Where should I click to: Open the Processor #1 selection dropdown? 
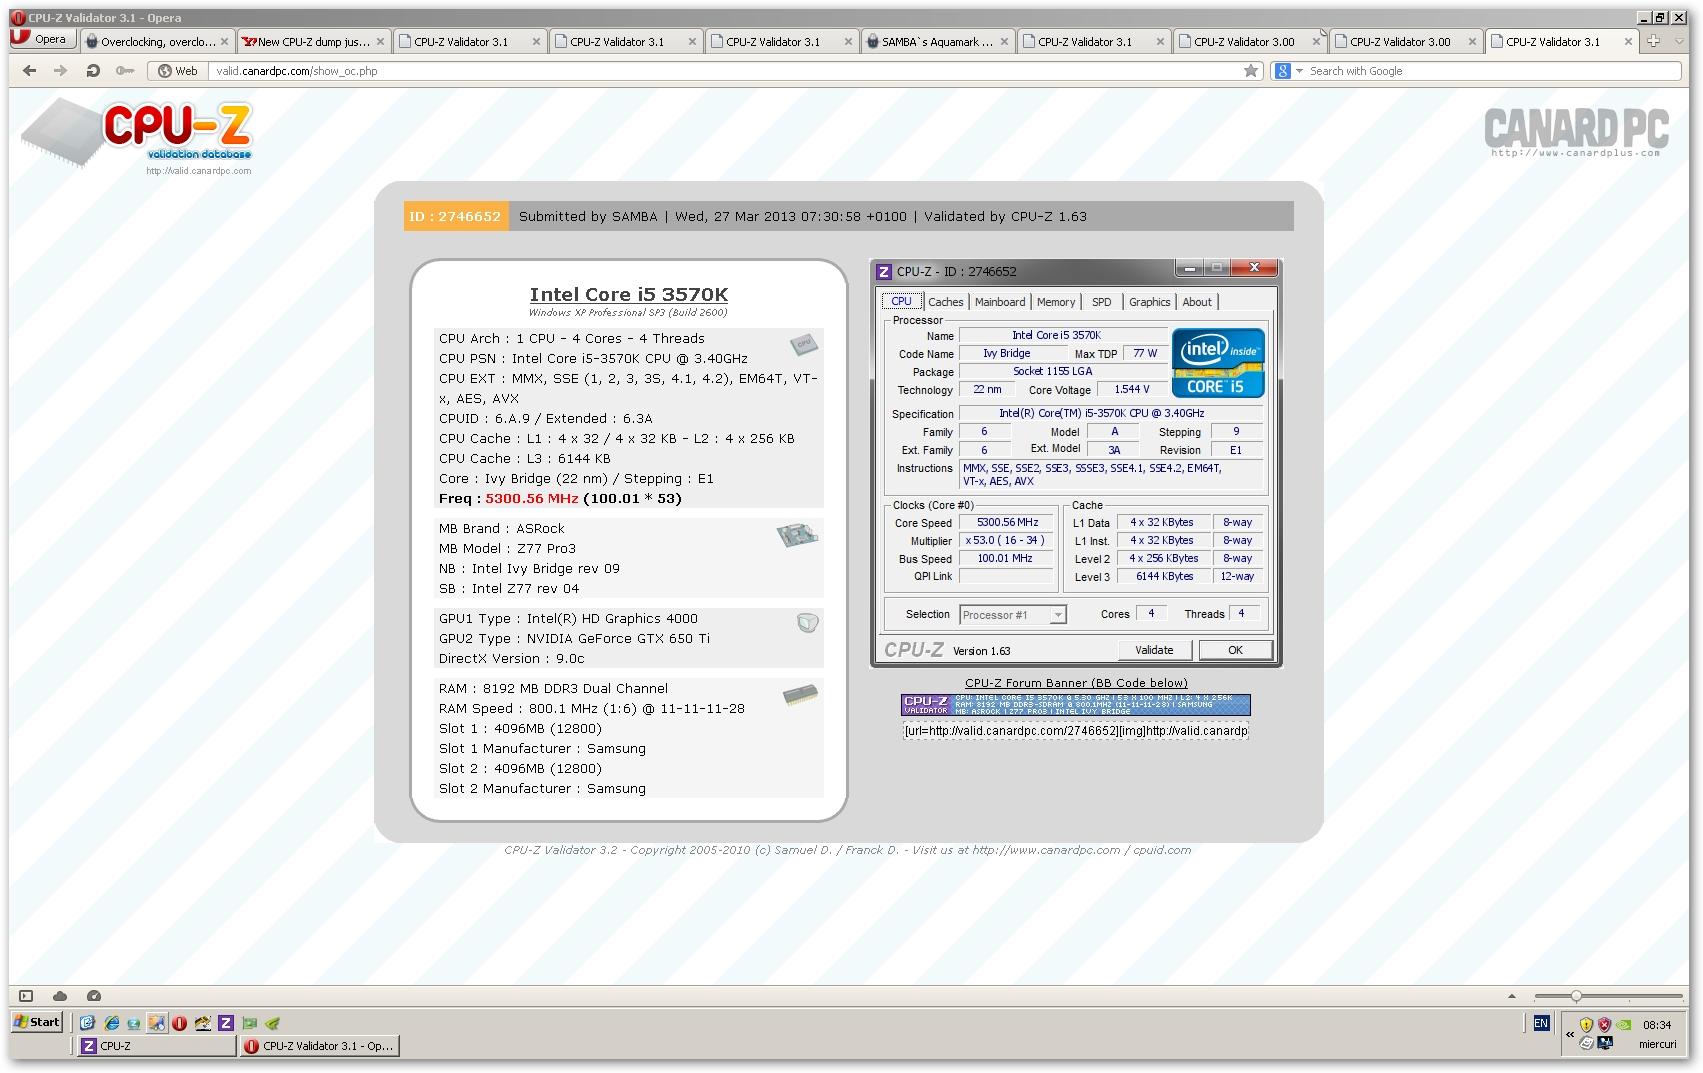point(1013,615)
